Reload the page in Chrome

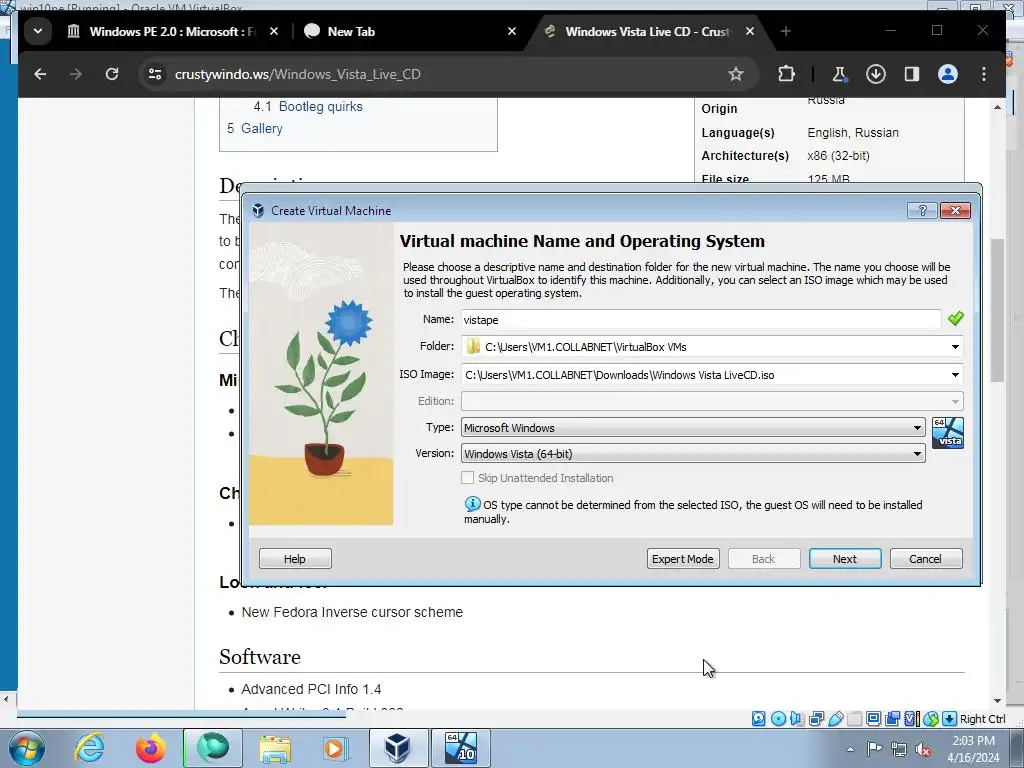coord(112,74)
